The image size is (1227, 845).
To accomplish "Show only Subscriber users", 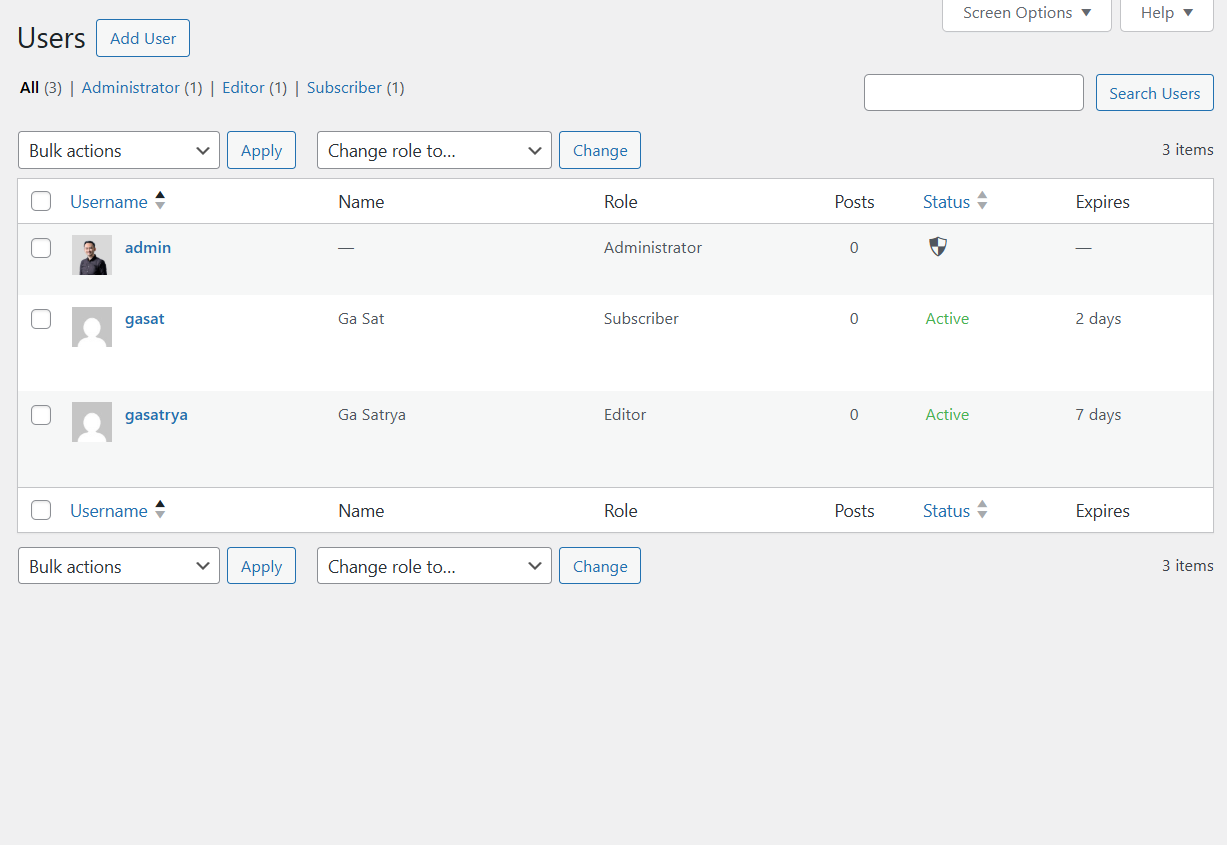I will [344, 87].
